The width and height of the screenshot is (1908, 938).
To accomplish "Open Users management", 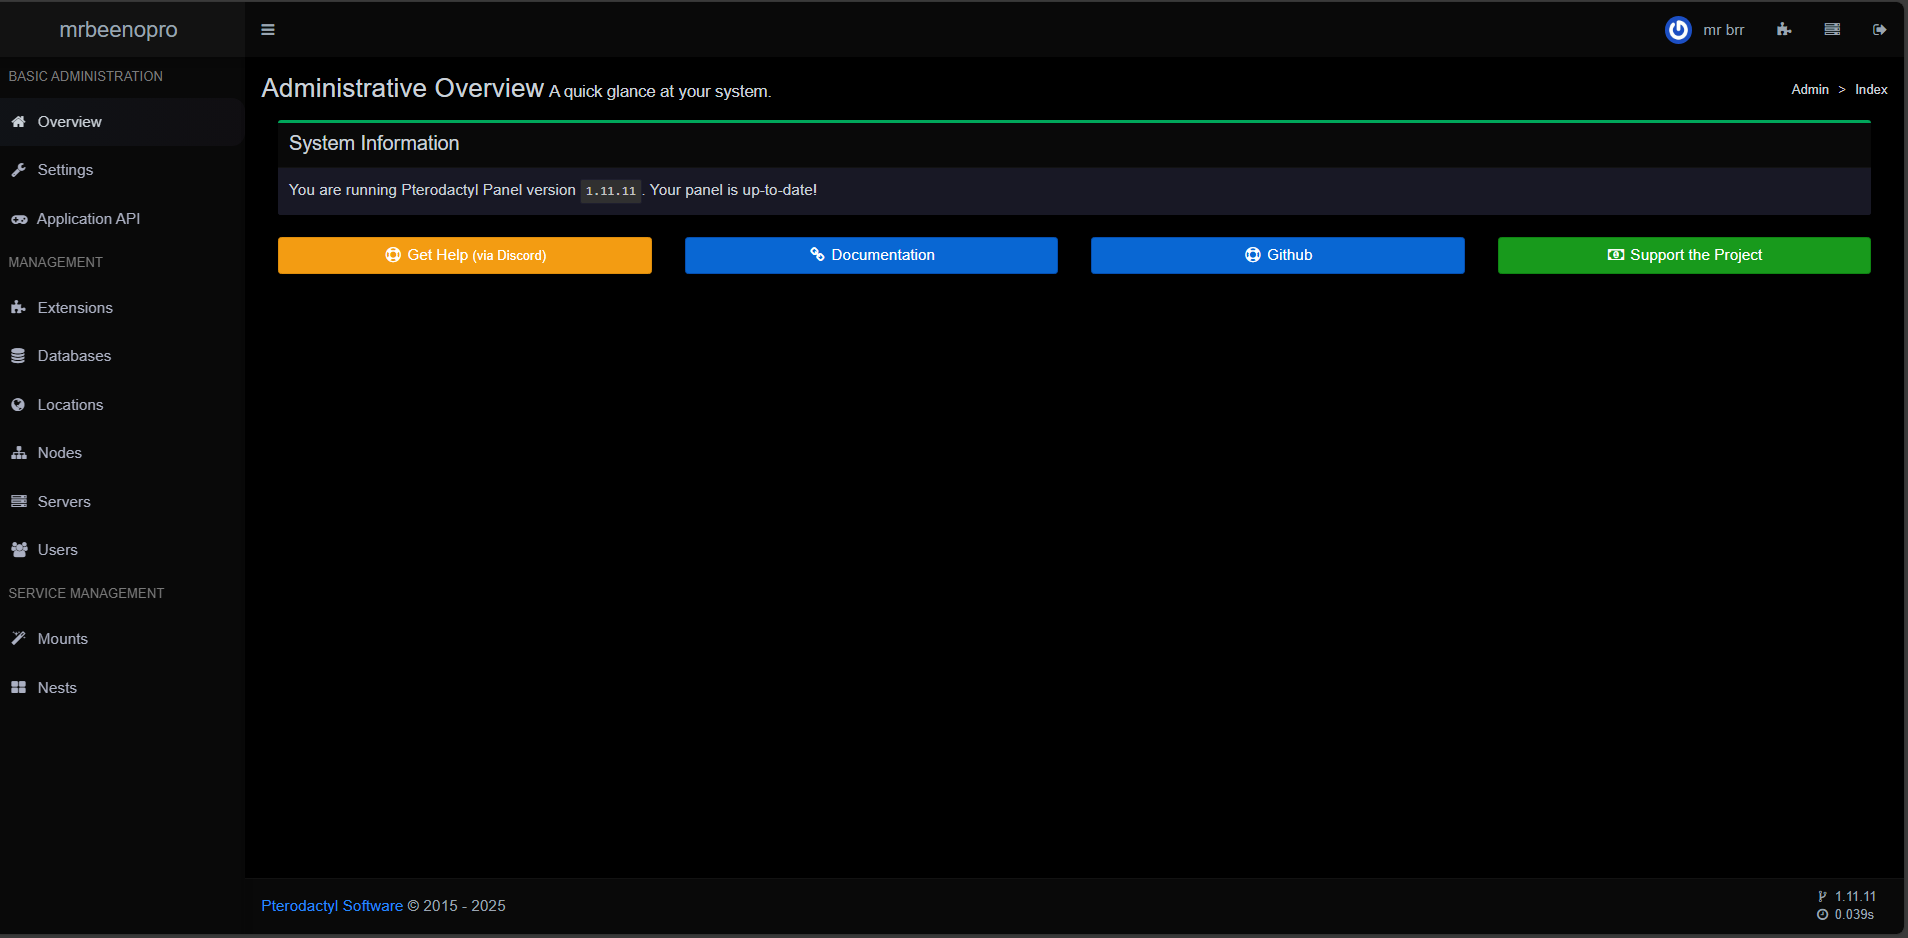I will click(x=57, y=550).
